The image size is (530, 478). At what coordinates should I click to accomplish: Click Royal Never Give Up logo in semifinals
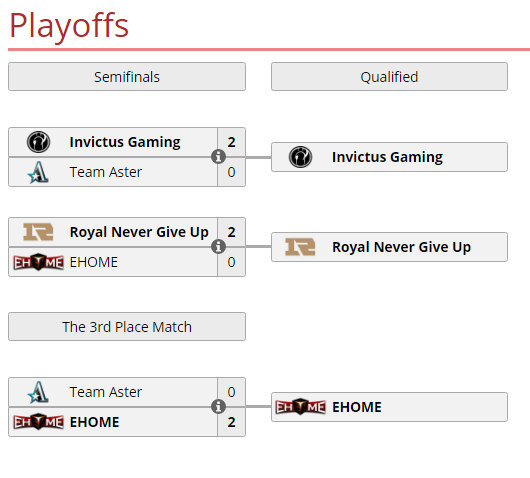[x=38, y=232]
